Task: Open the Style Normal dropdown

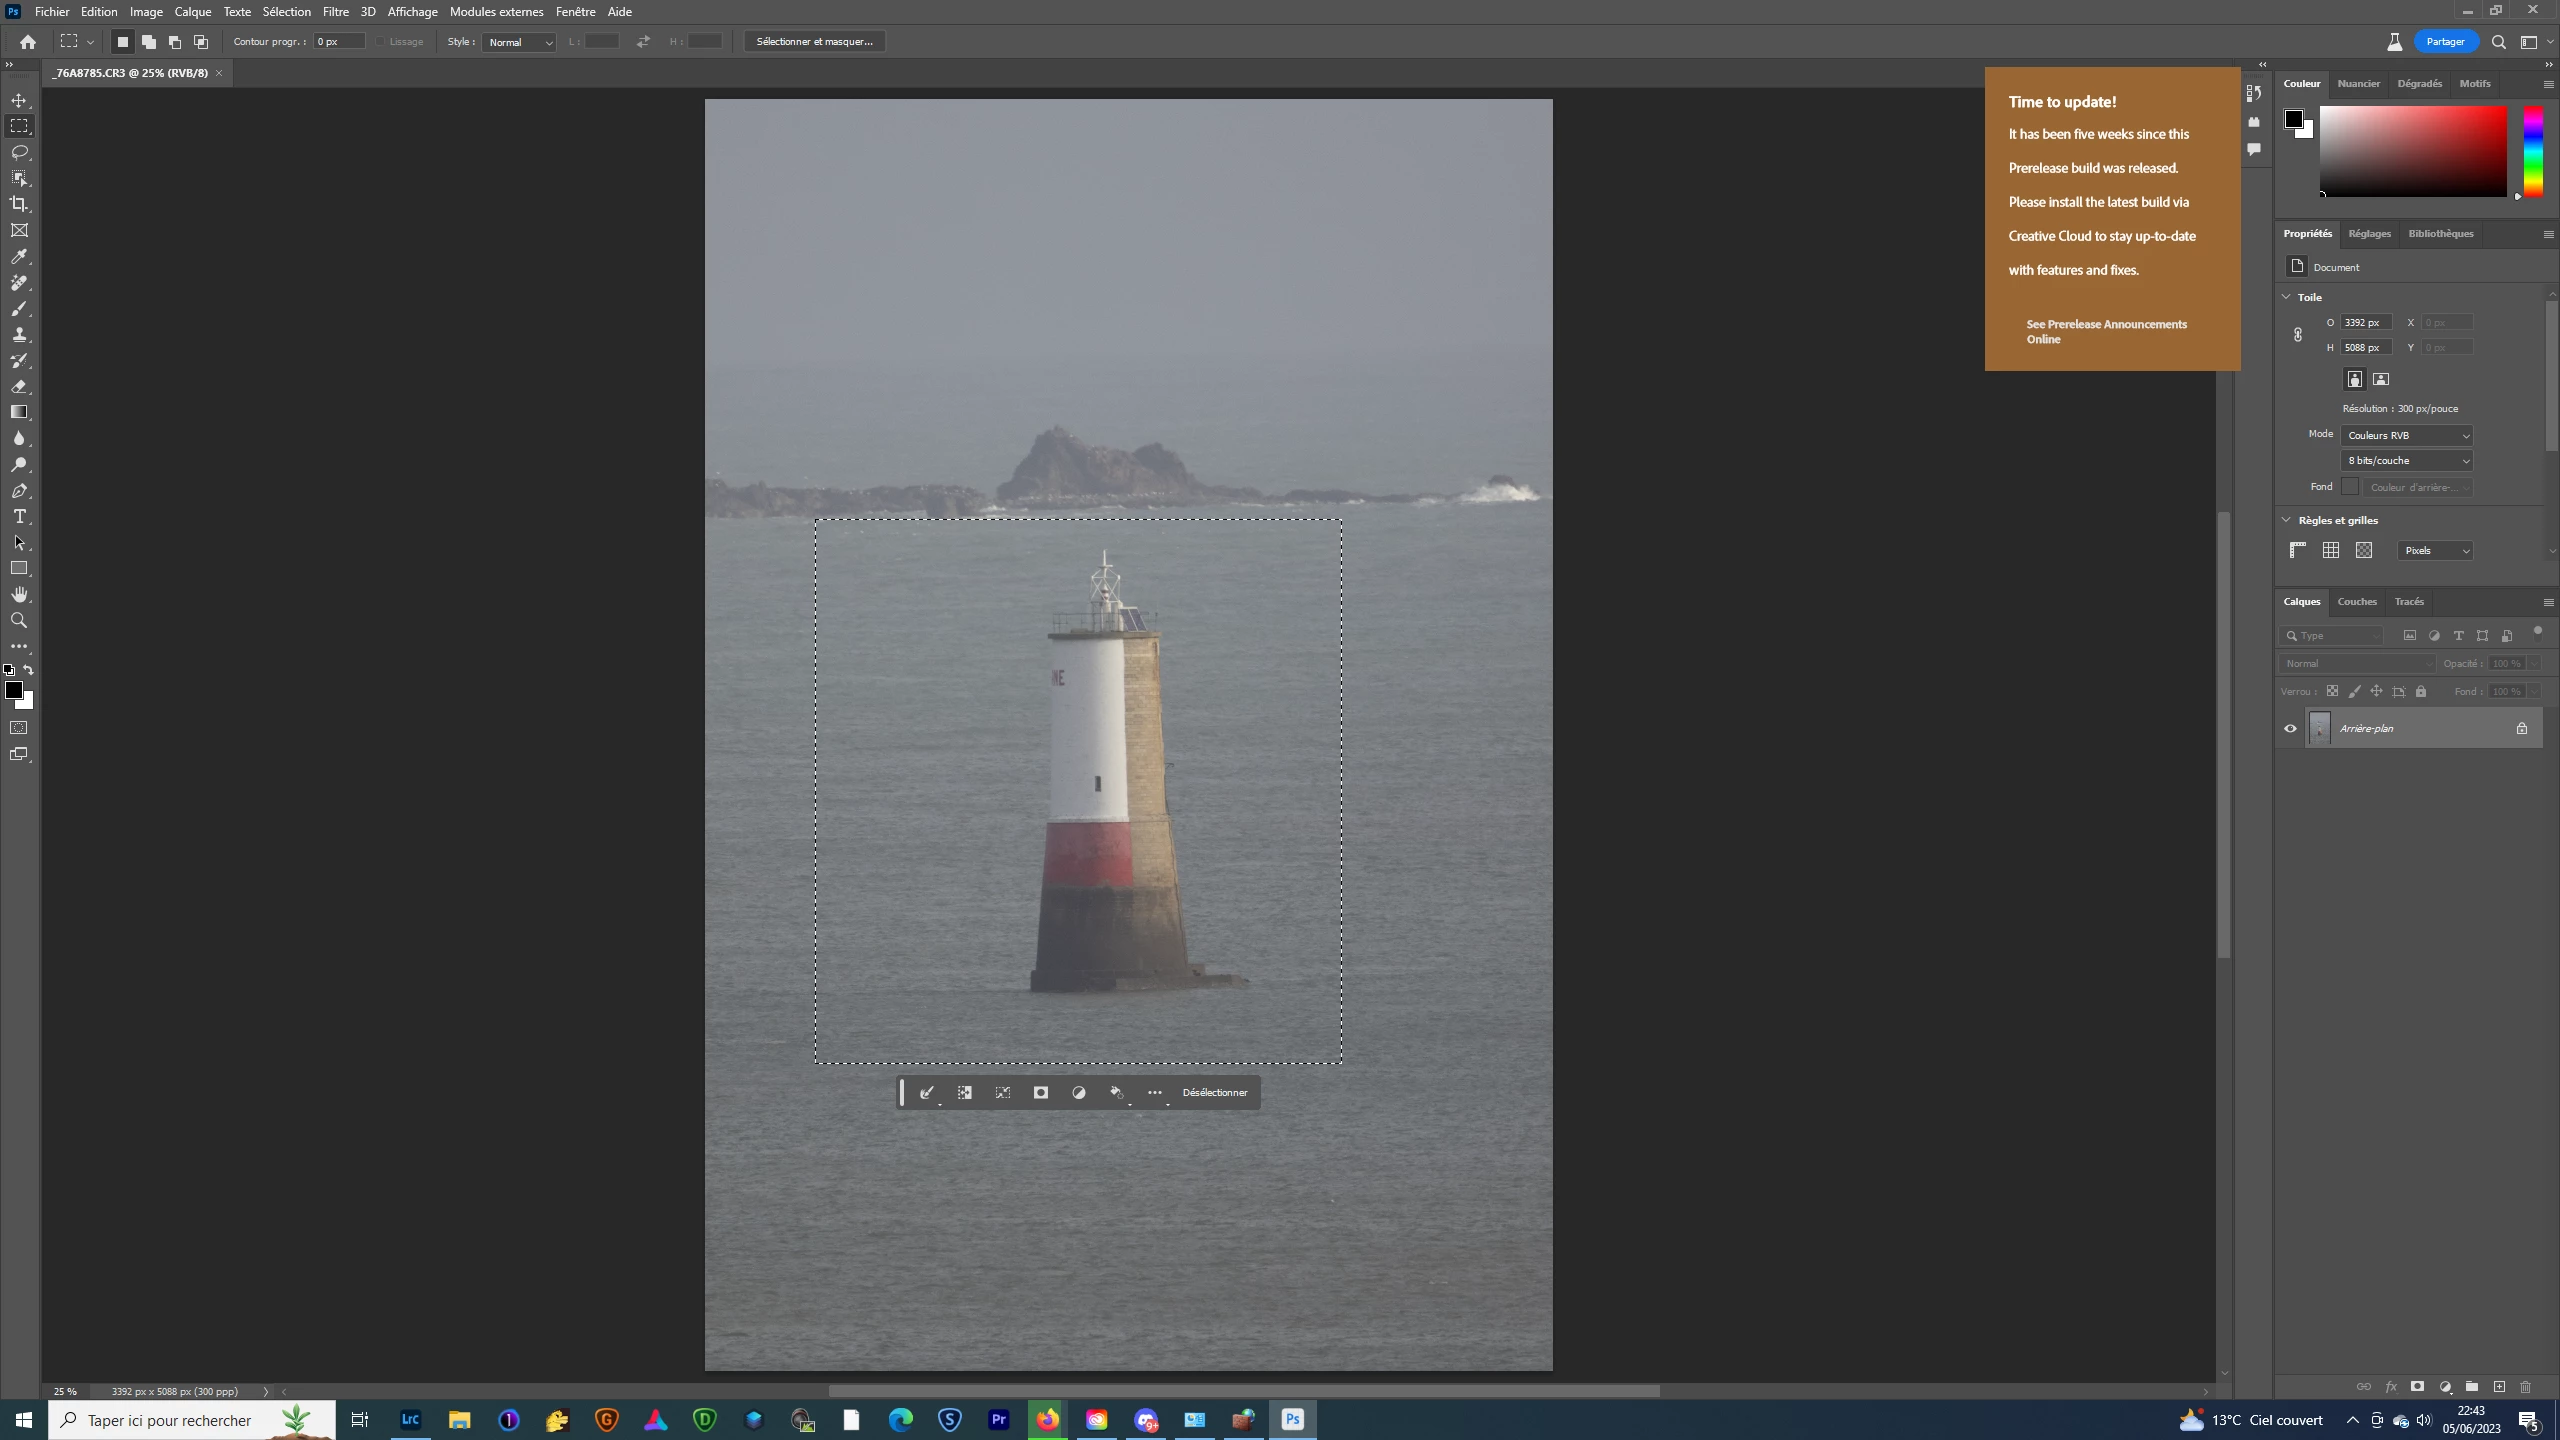Action: coord(520,42)
